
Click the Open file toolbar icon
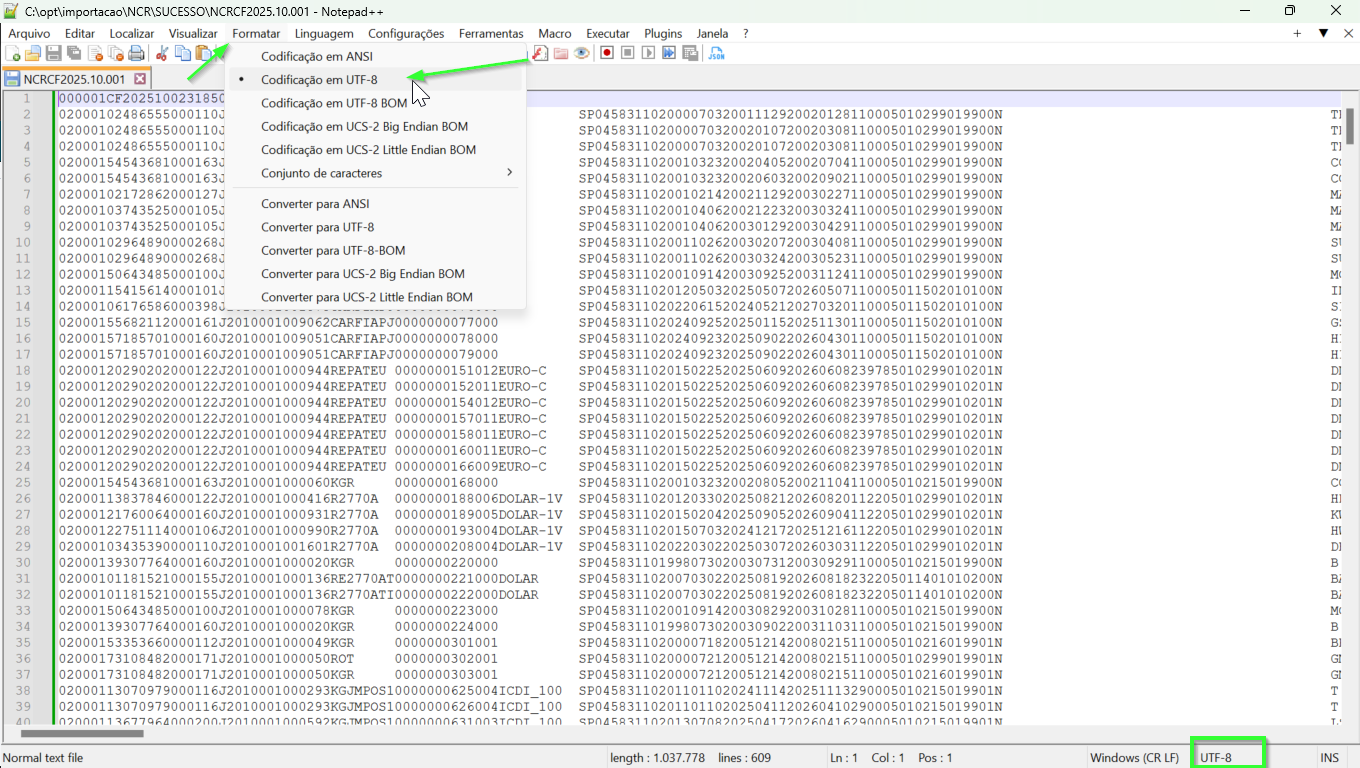coord(33,53)
